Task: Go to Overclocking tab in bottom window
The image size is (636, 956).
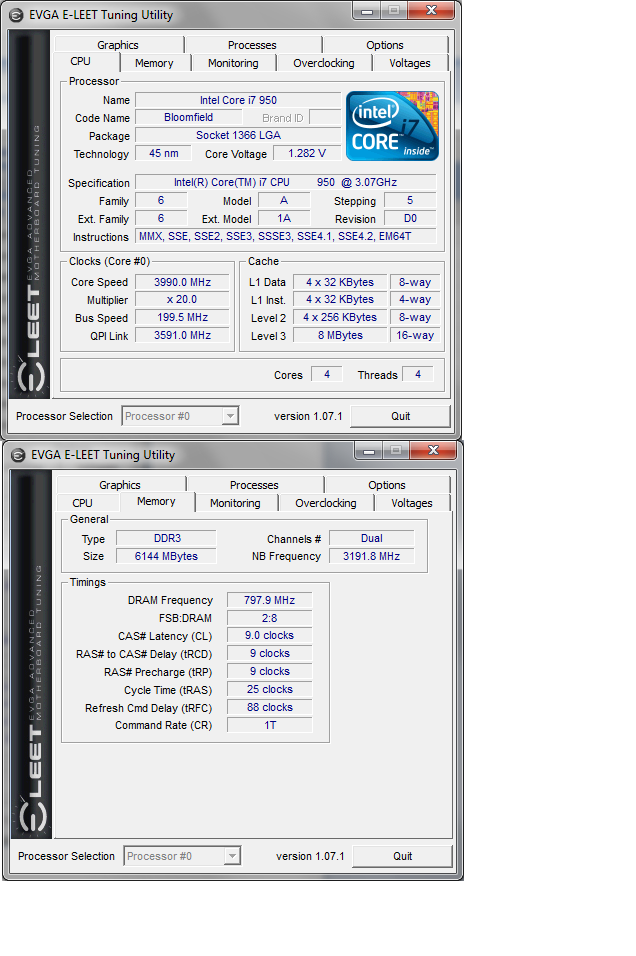Action: pos(326,503)
